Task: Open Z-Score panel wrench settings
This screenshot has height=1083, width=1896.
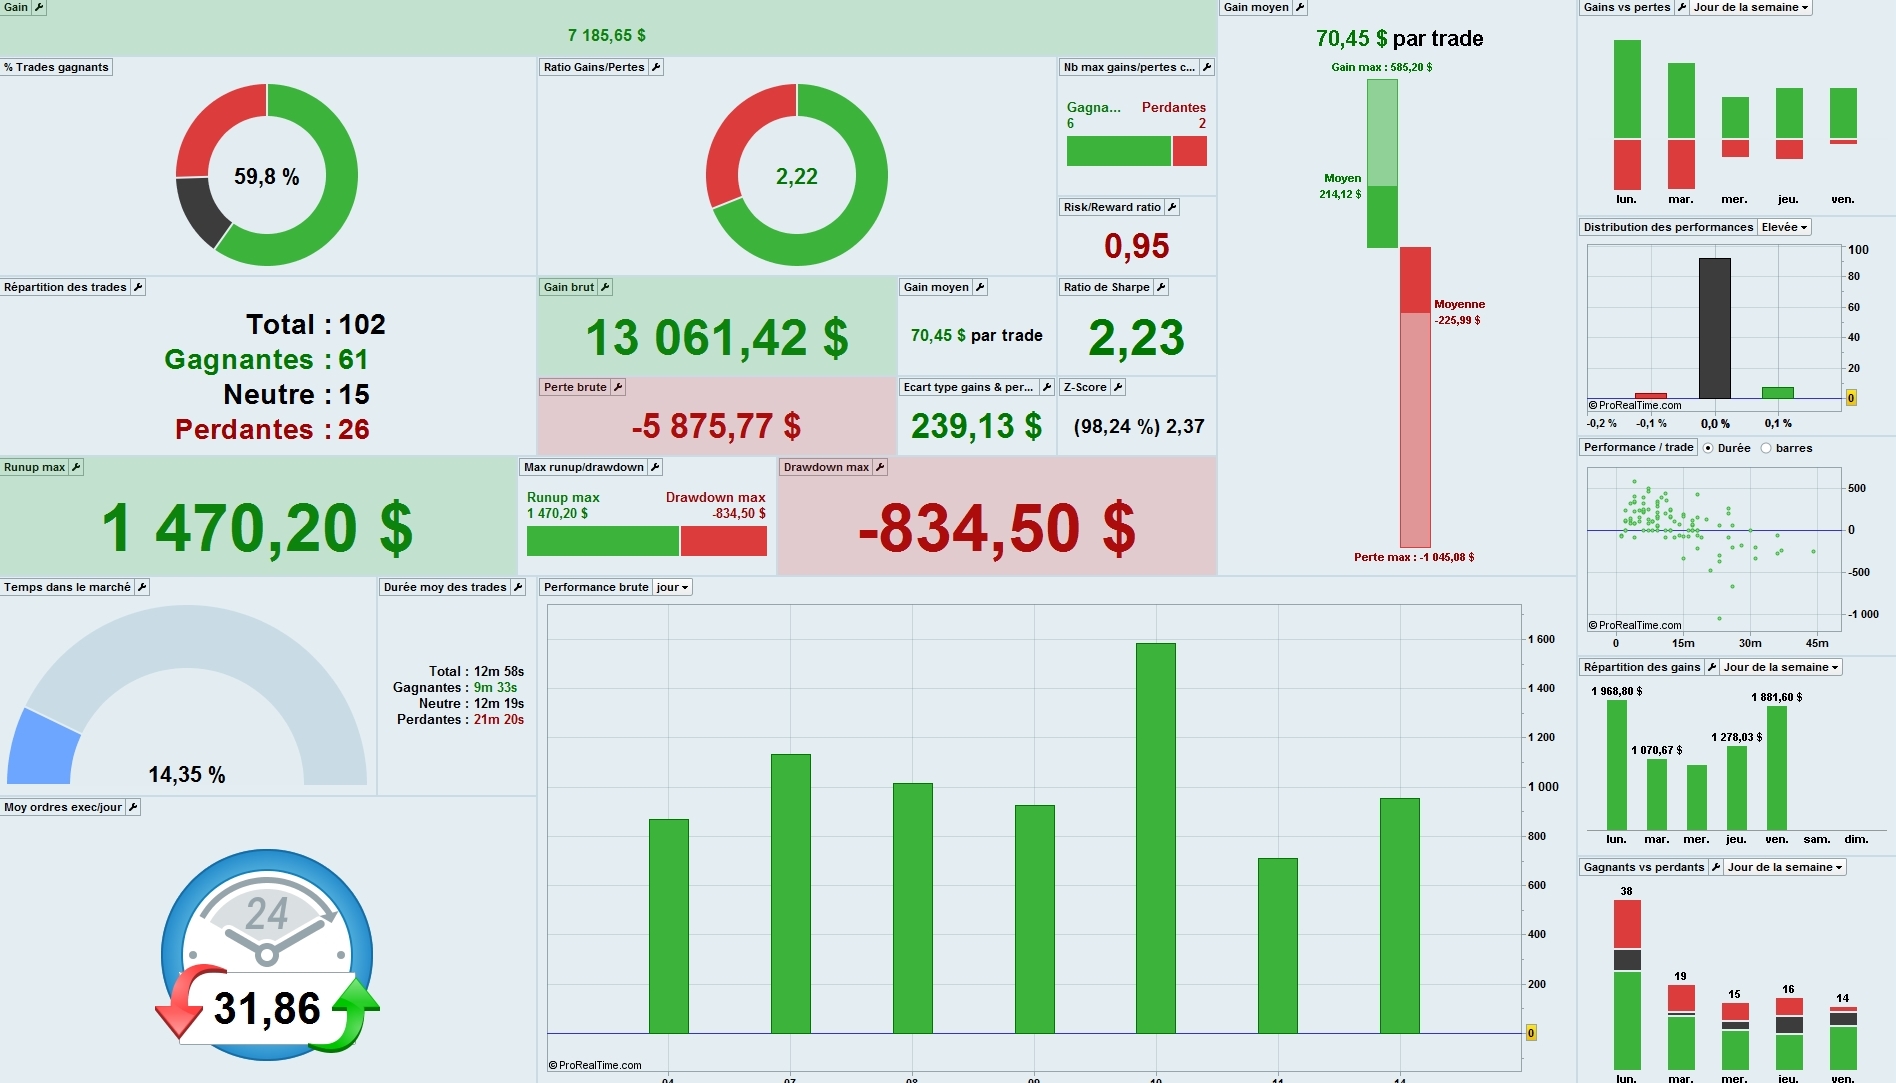Action: [1118, 387]
